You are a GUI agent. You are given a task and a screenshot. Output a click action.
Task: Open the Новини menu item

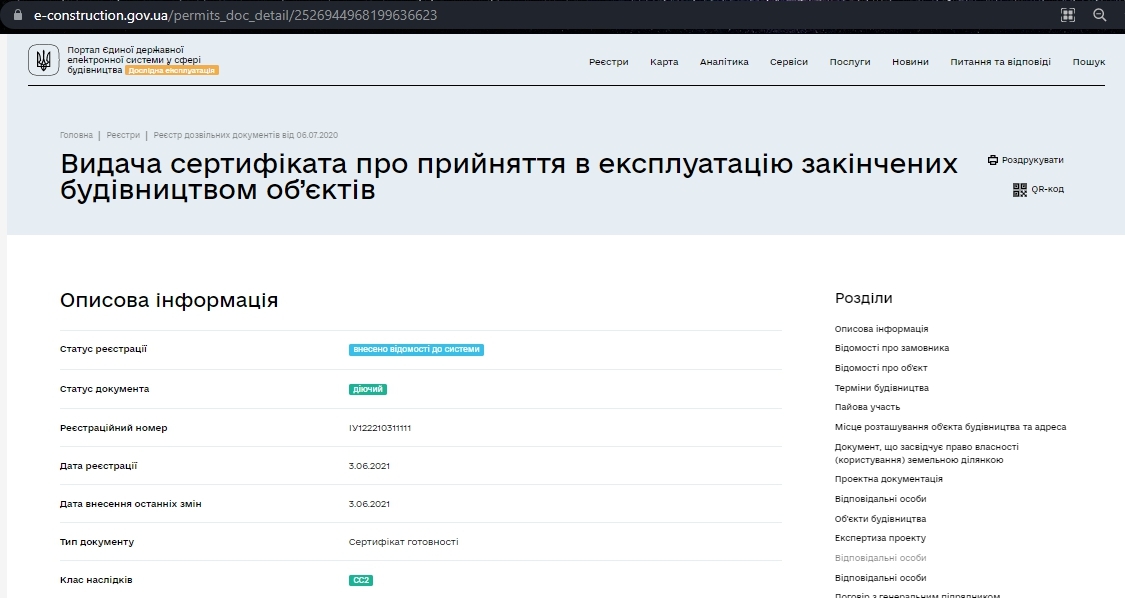(x=910, y=62)
